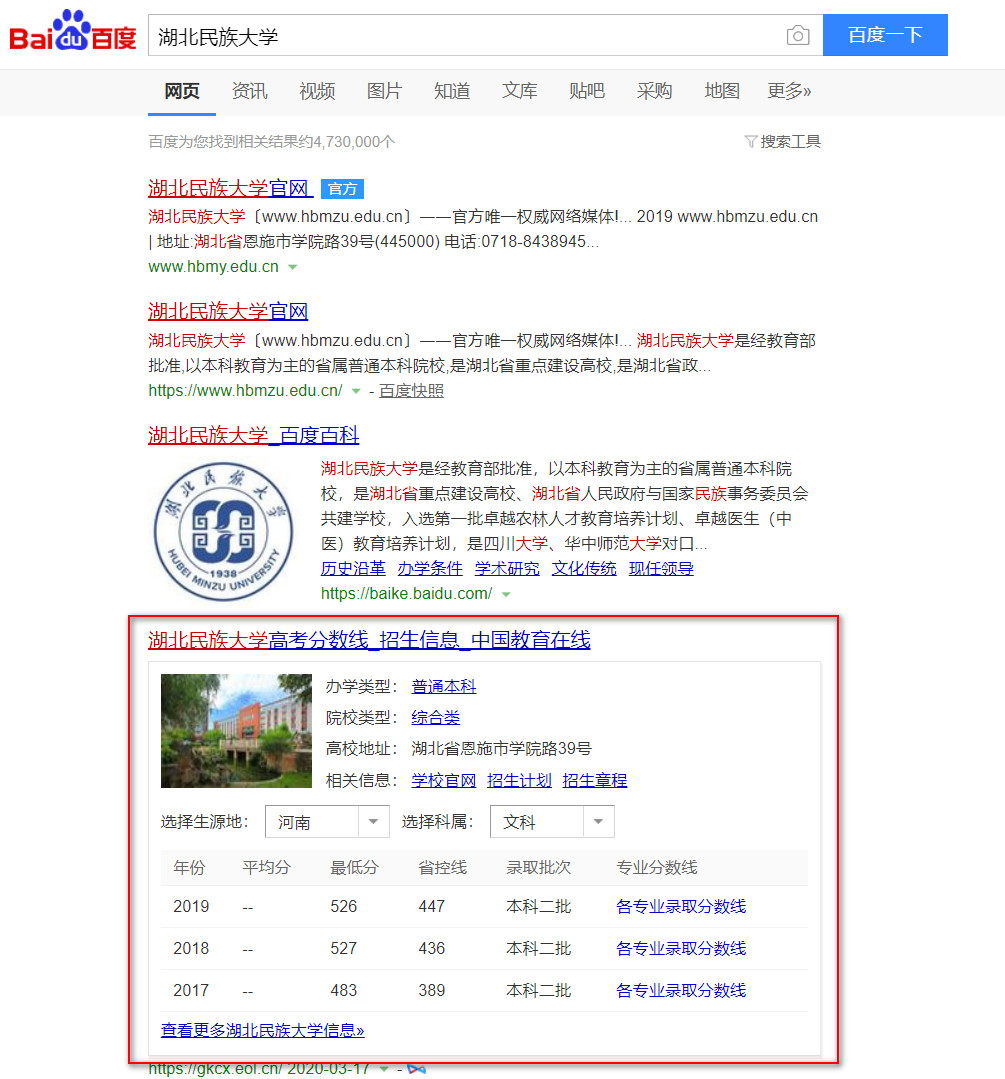Image resolution: width=1005 pixels, height=1079 pixels.
Task: Click 2019 各专业录取分数线 link
Action: coord(680,907)
